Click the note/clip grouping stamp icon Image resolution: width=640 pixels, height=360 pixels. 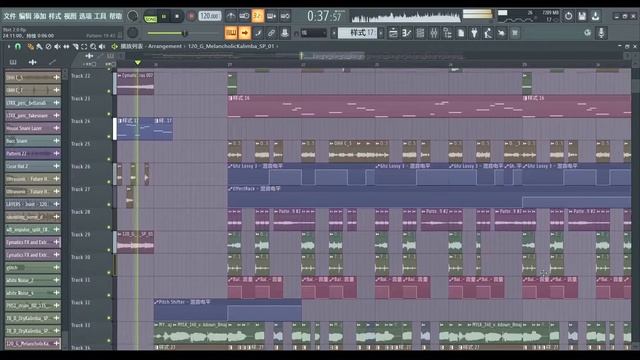[x=285, y=33]
